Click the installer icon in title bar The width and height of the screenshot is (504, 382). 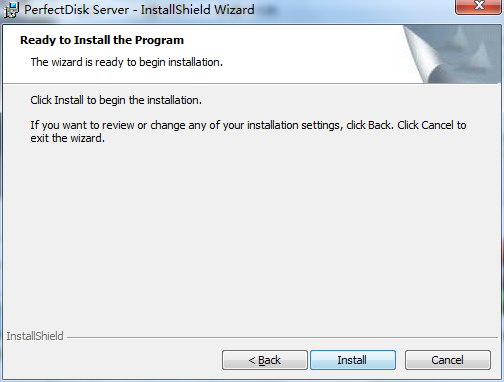click(x=11, y=10)
